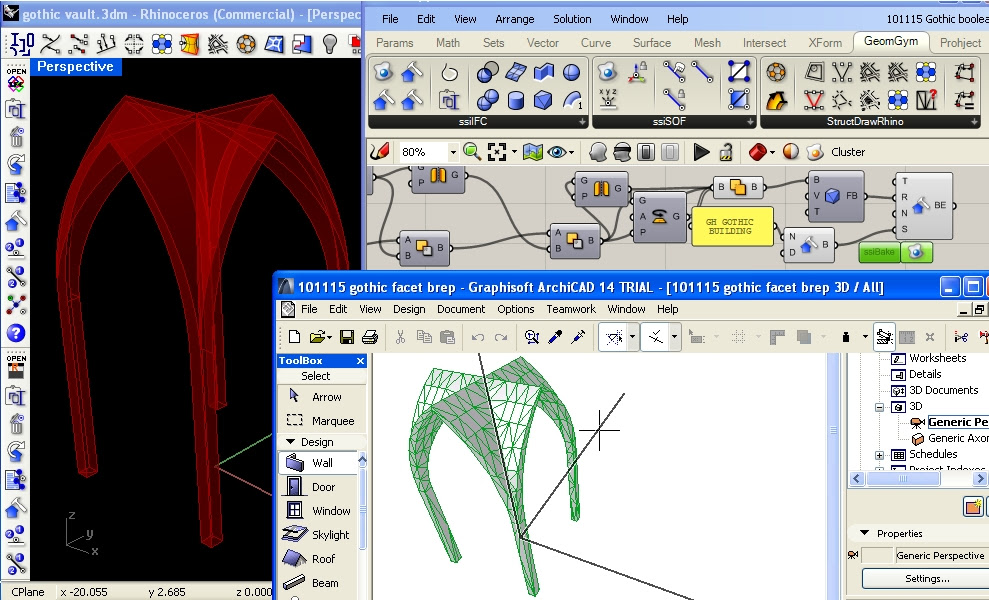Expand the Schedules tree node
This screenshot has height=600, width=989.
coord(879,455)
